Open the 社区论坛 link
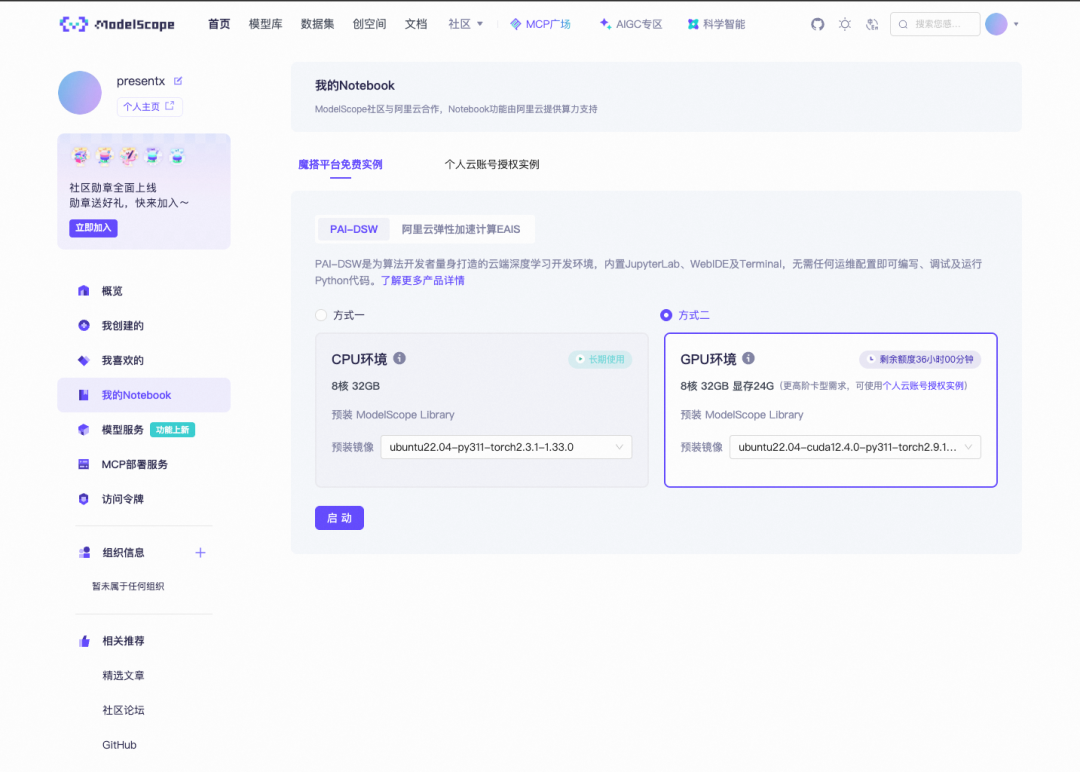Image resolution: width=1080 pixels, height=772 pixels. 123,710
